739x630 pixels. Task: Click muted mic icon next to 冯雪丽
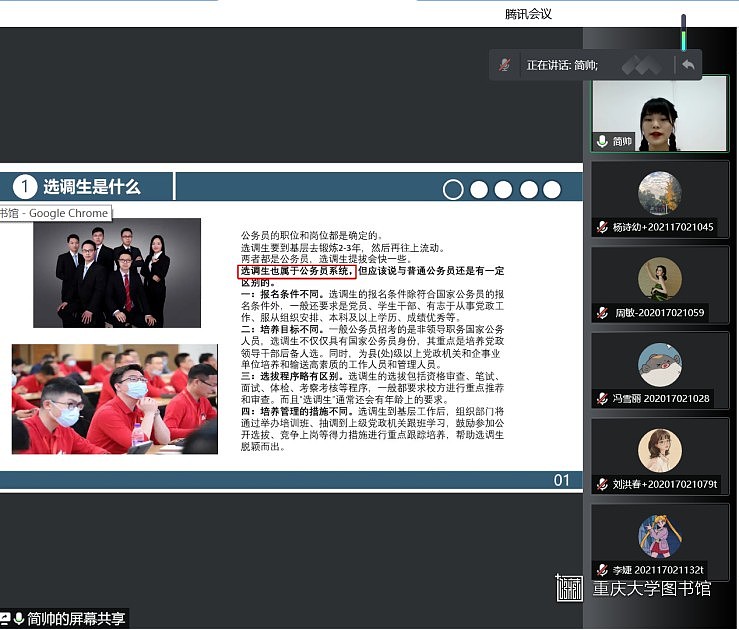pos(602,398)
